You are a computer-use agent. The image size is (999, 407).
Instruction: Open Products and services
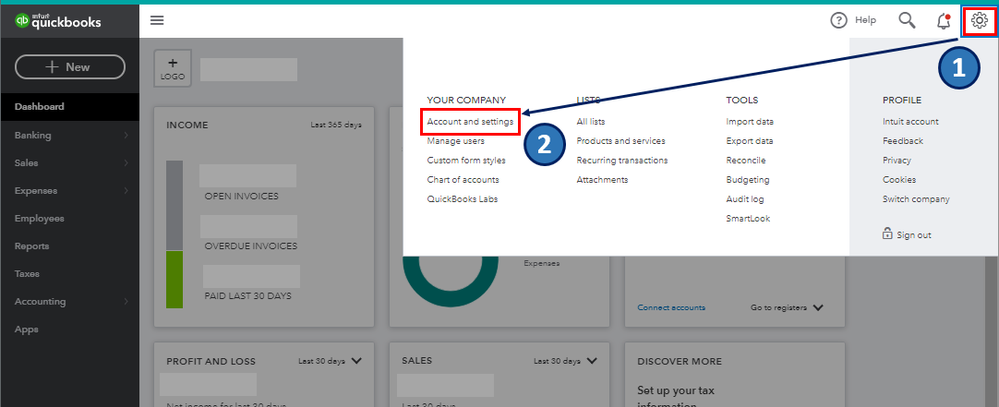pos(621,141)
